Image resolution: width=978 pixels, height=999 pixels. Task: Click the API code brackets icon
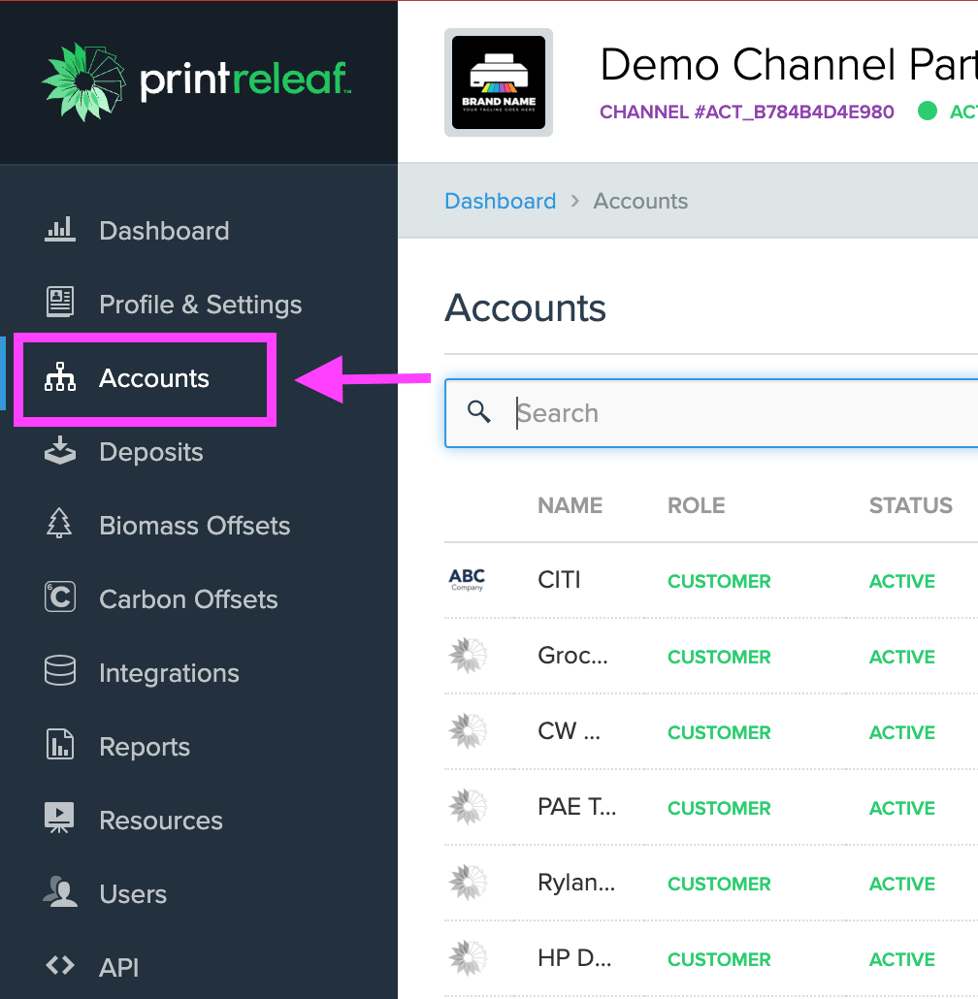tap(60, 966)
